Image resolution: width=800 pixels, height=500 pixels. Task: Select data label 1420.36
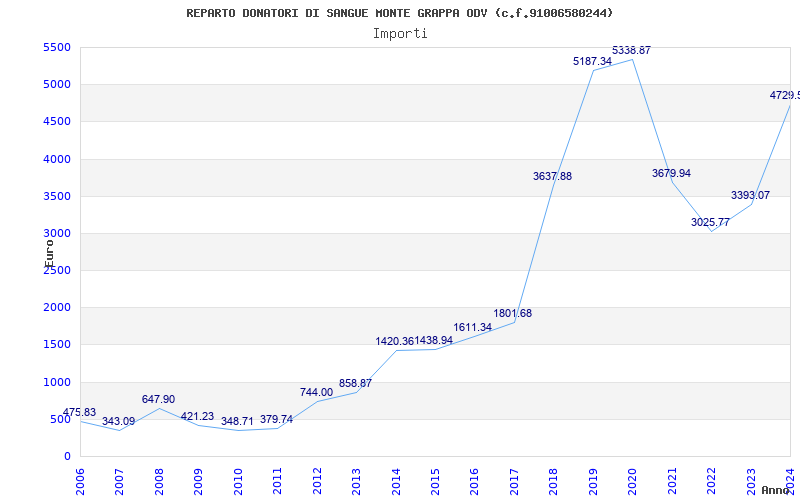395,341
